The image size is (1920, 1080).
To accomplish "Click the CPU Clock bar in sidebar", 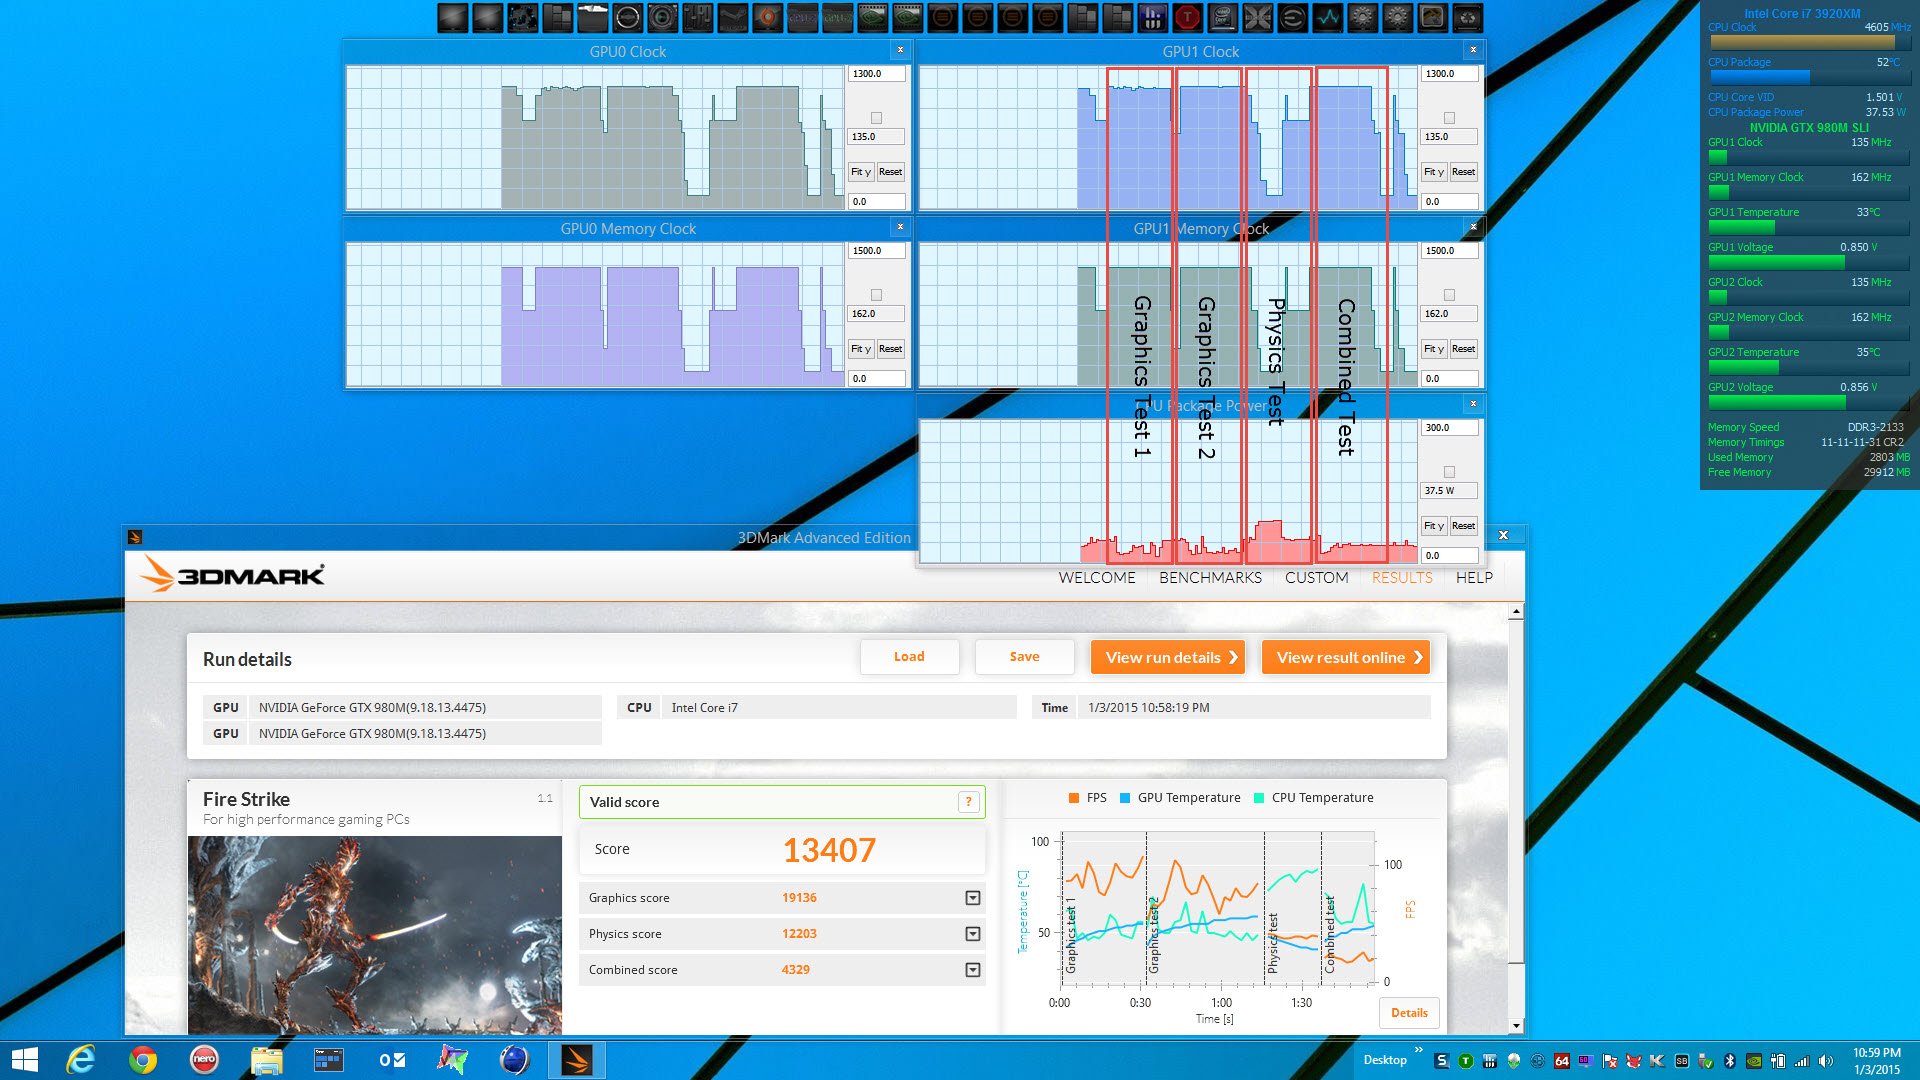I will click(x=1808, y=43).
